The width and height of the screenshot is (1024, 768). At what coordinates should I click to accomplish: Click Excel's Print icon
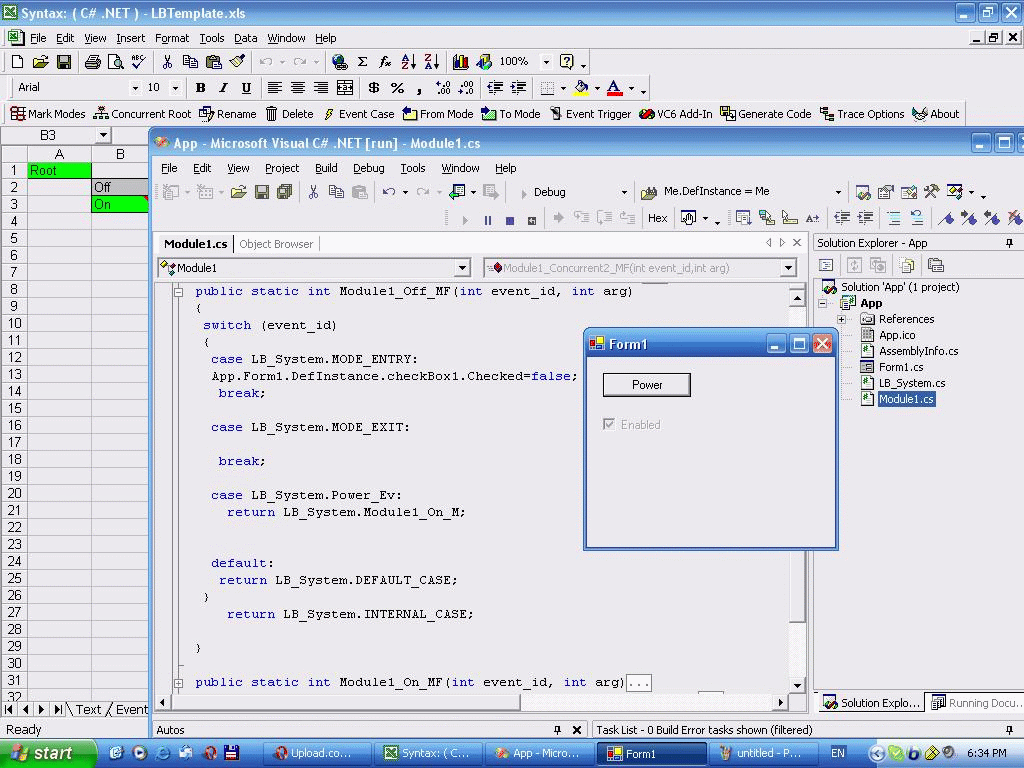click(93, 62)
